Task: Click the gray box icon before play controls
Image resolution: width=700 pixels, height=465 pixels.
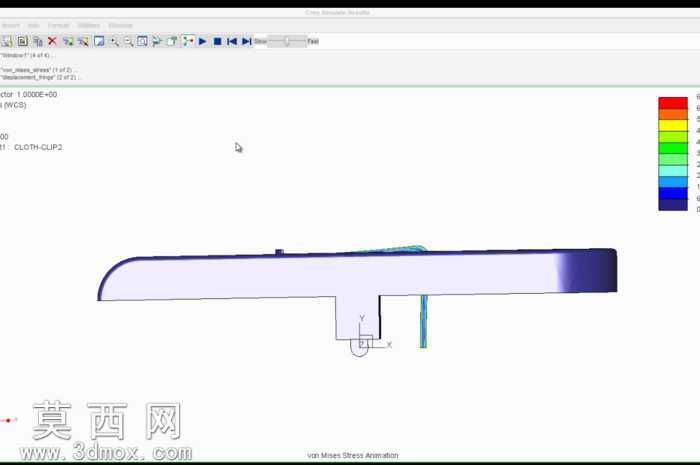Action: point(172,42)
